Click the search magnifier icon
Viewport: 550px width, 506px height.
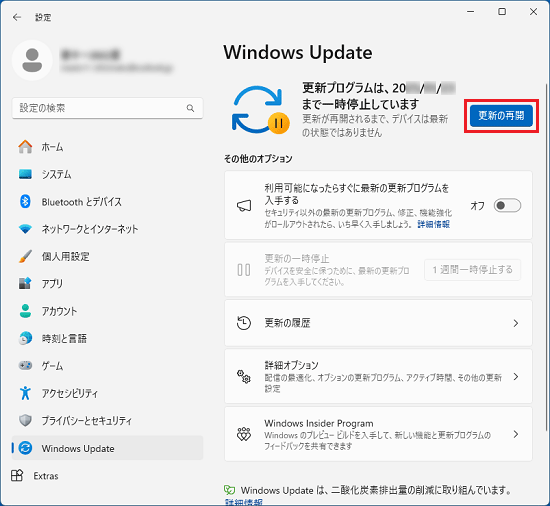pyautogui.click(x=190, y=108)
